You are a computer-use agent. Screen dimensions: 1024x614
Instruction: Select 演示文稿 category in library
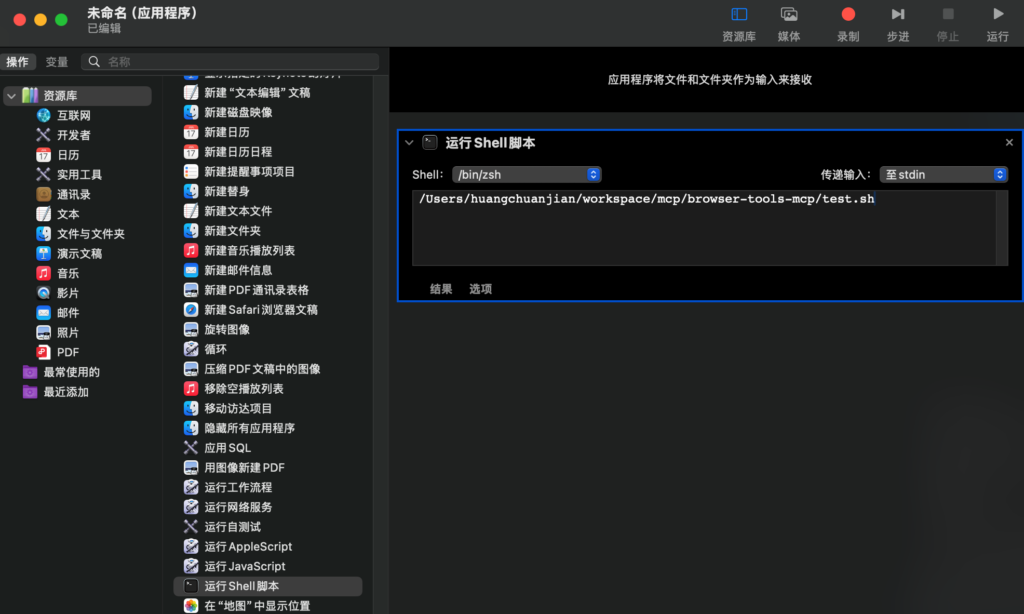pyautogui.click(x=79, y=253)
